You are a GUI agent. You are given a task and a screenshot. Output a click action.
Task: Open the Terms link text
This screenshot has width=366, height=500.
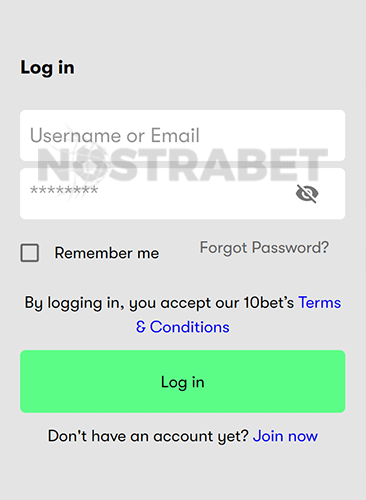(x=320, y=303)
